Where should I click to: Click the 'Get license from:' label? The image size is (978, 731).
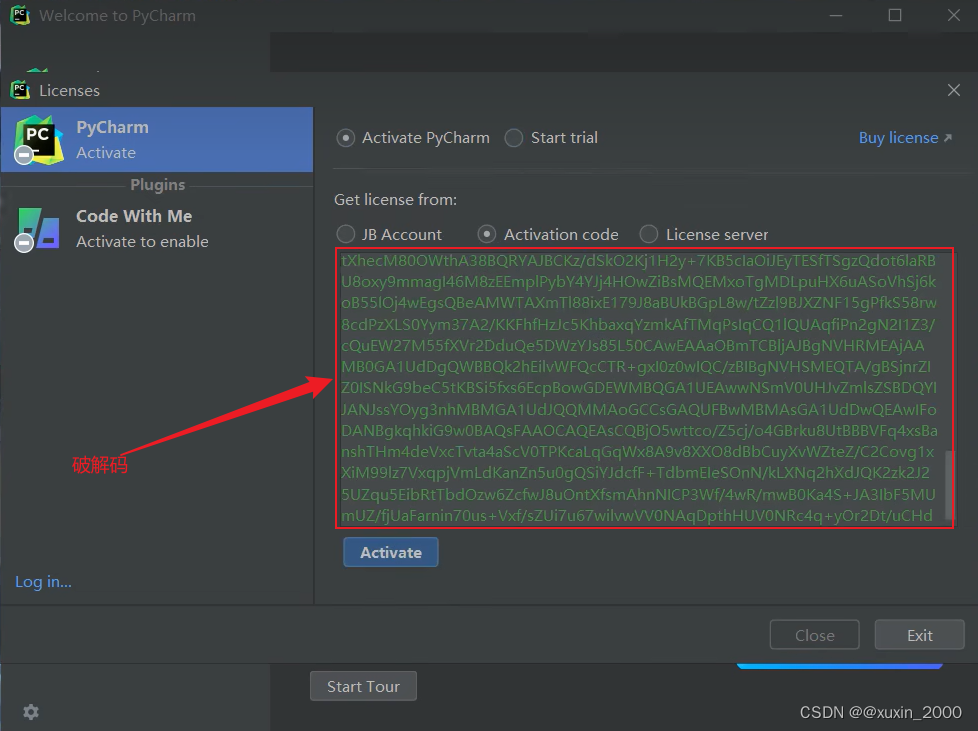tap(395, 200)
